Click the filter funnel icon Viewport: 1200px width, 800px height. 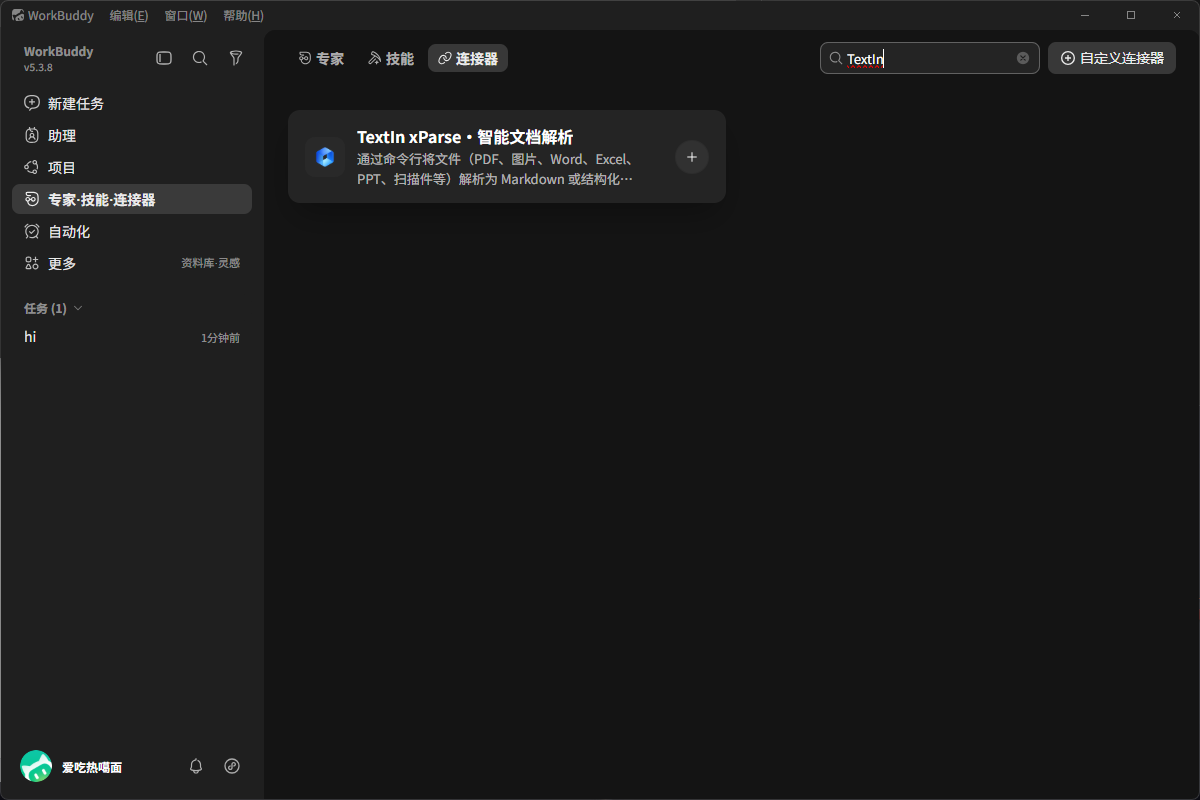tap(236, 59)
